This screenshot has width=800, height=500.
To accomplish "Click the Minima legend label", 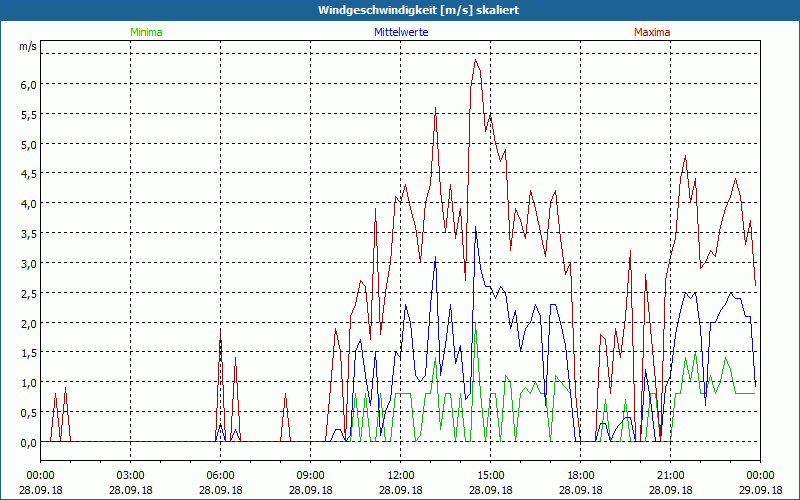I will (145, 32).
